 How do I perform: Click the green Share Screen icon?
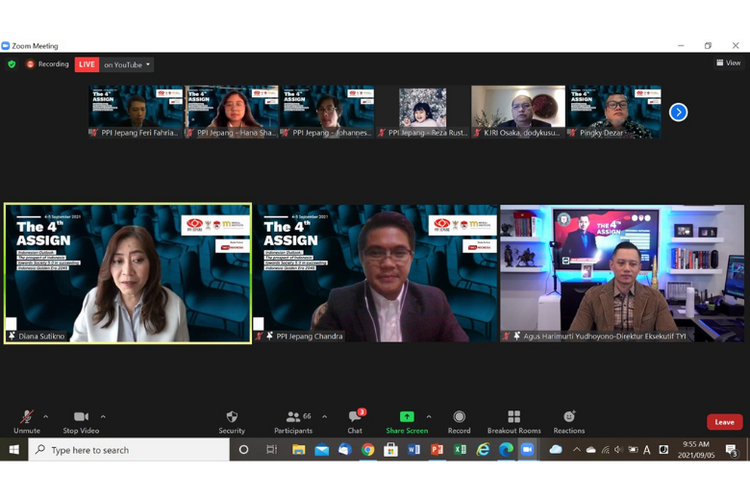(x=407, y=417)
